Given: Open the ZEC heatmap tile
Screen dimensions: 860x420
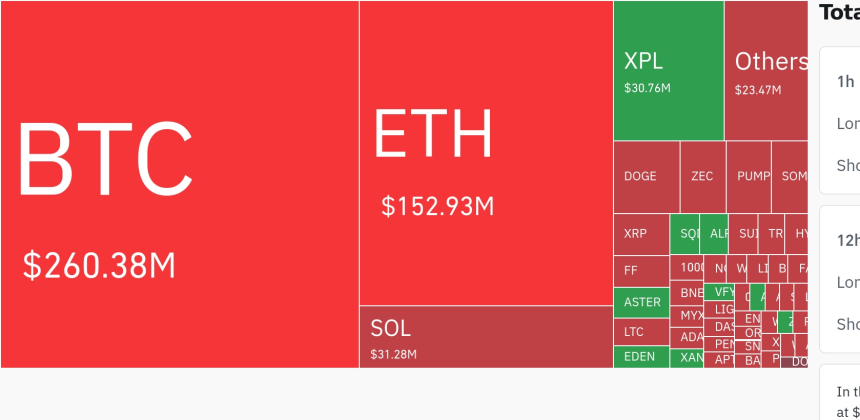Looking at the screenshot, I should click(x=703, y=176).
